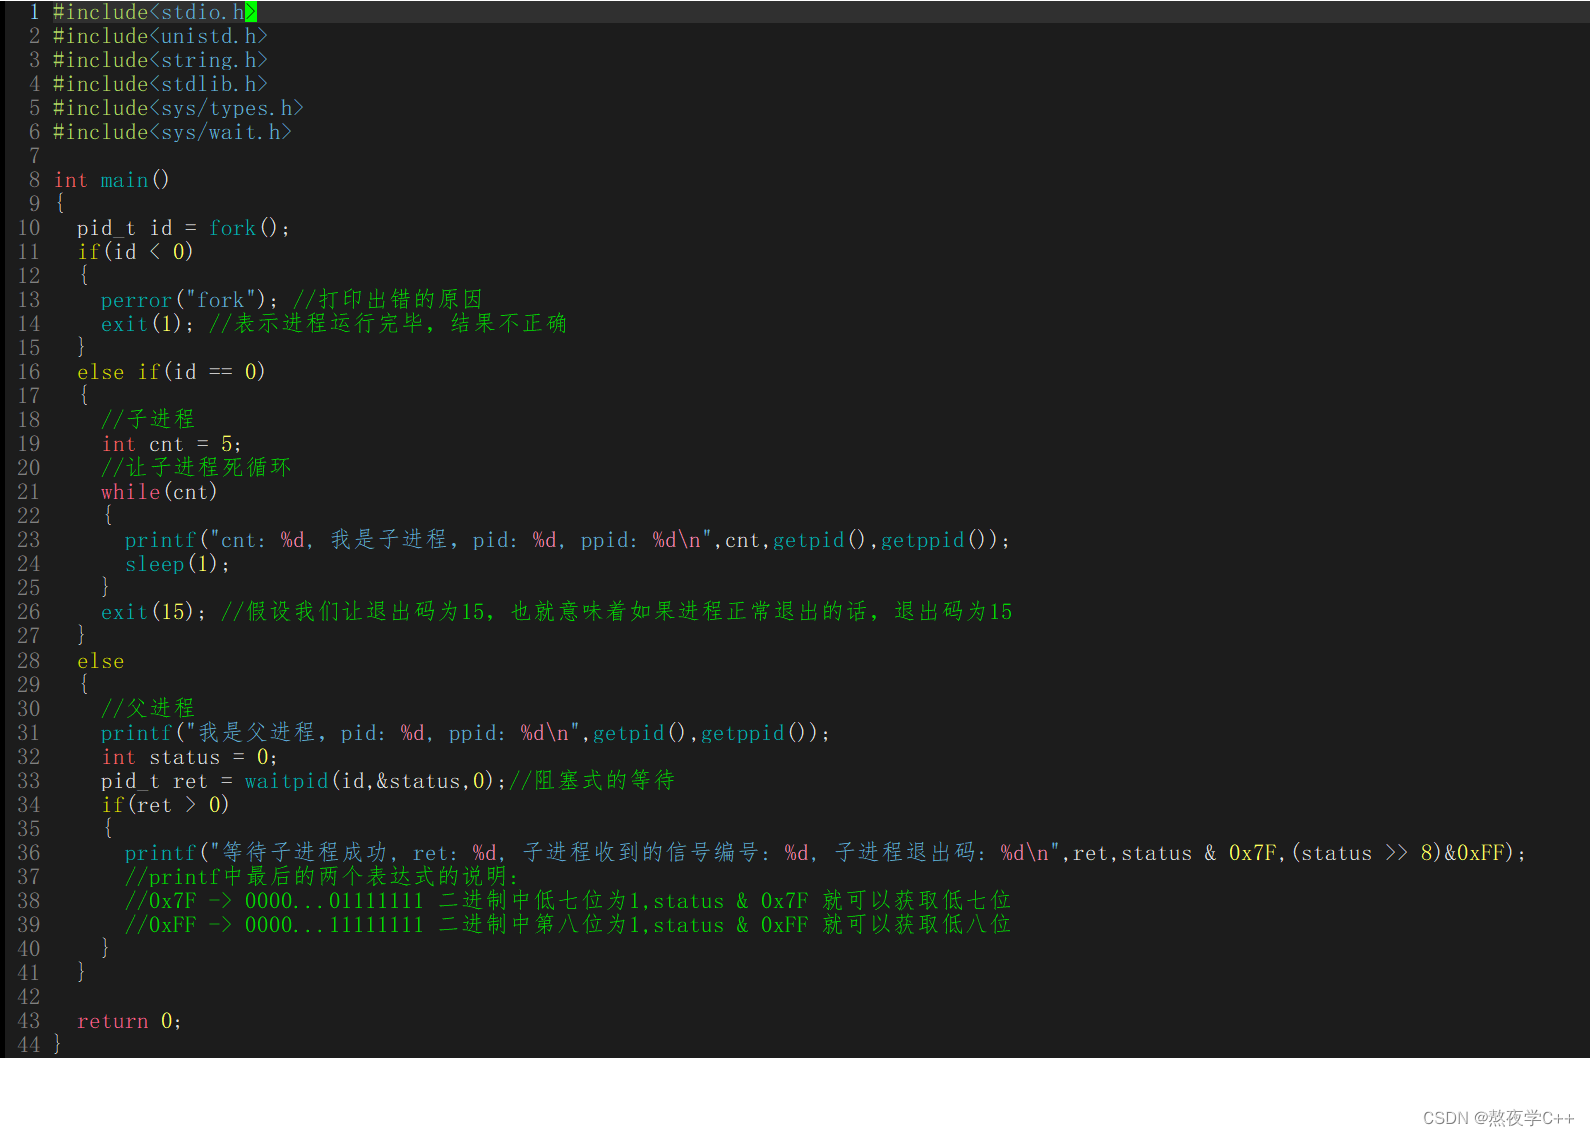Click the 'getpid()' call on line 31
The width and height of the screenshot is (1590, 1136).
639,733
